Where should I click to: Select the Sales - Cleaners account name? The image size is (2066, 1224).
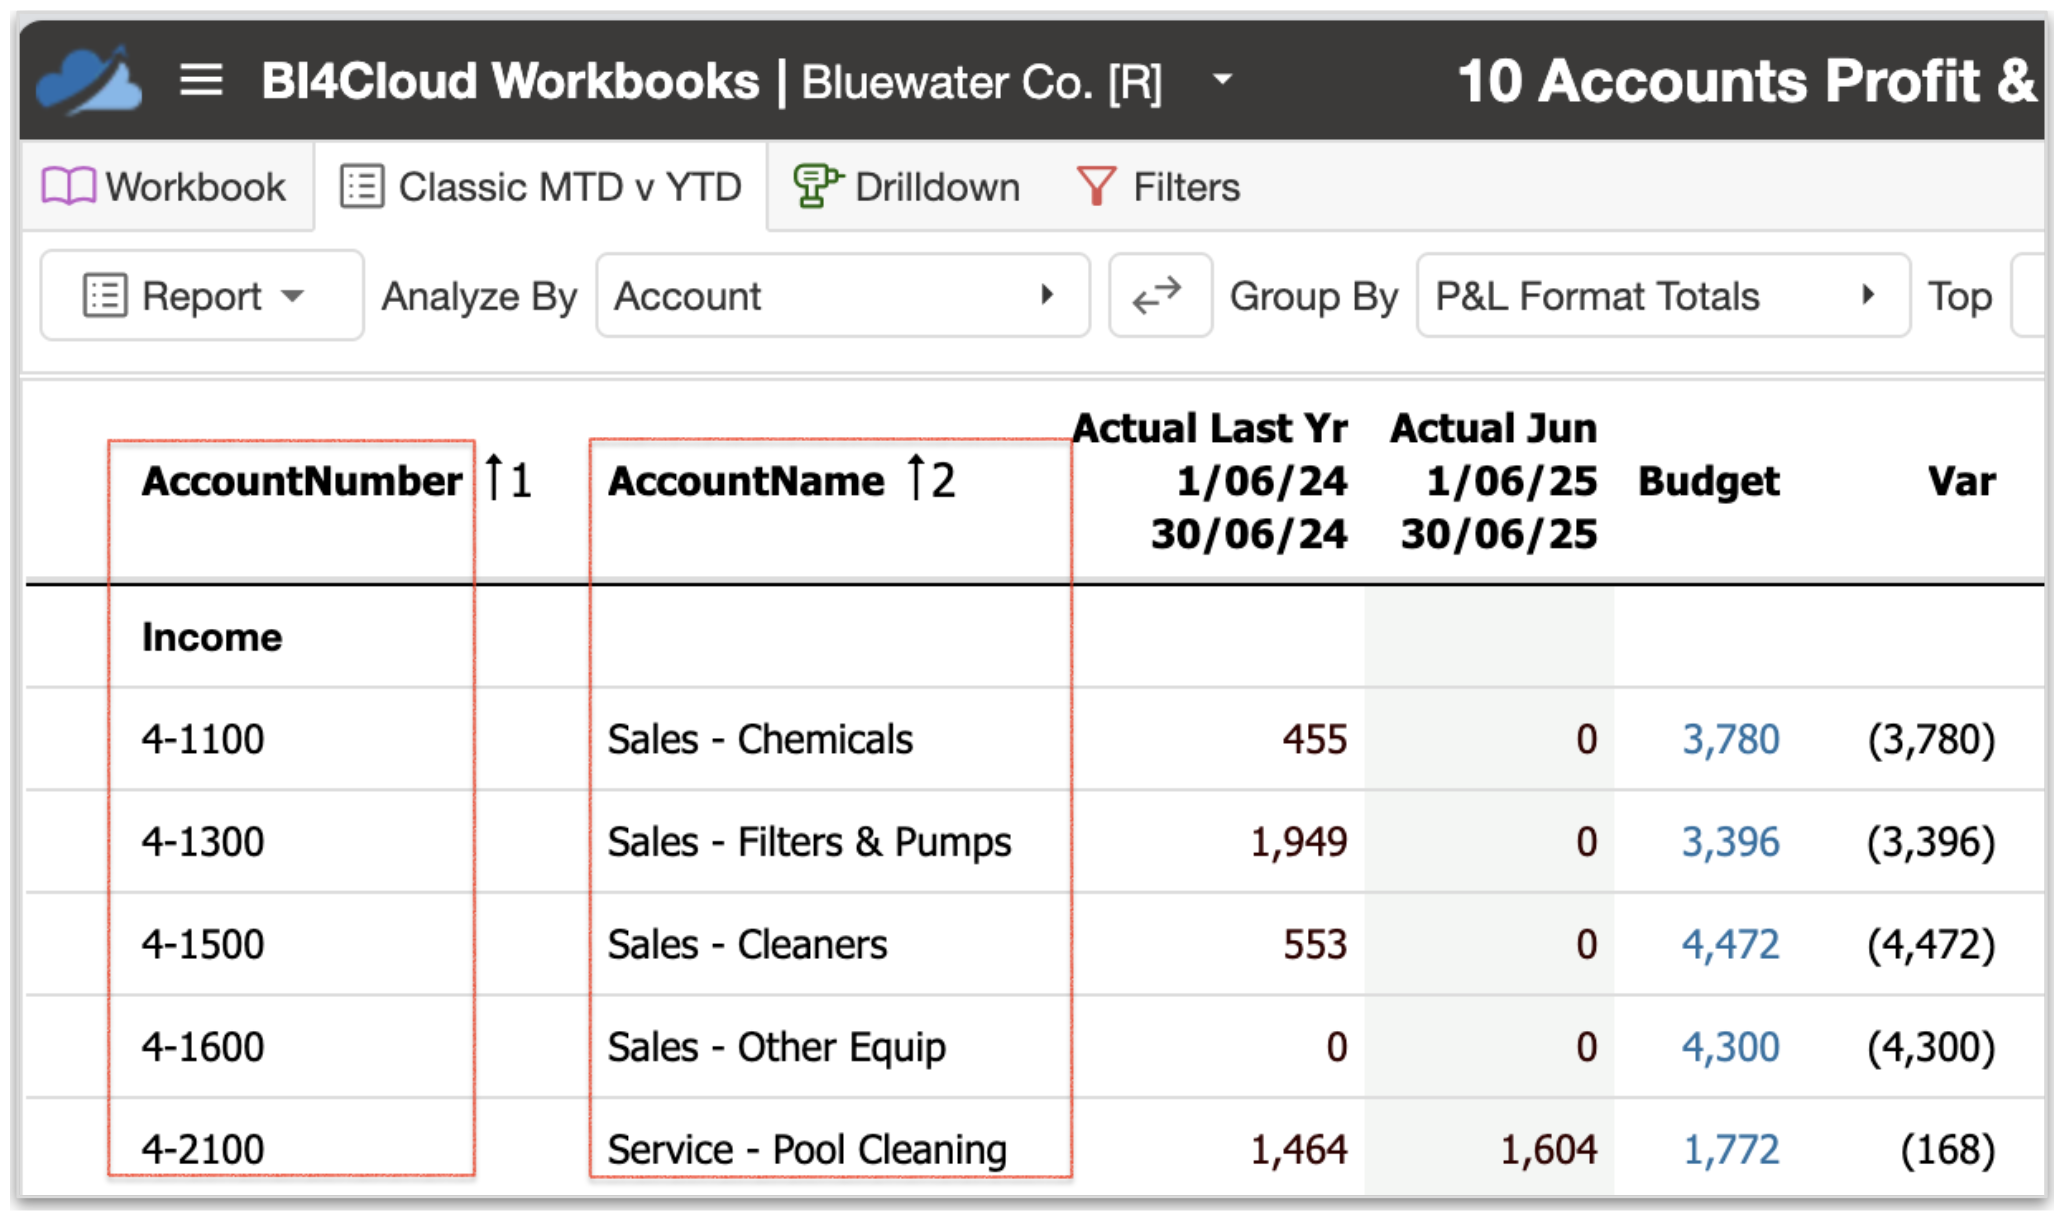pos(747,945)
